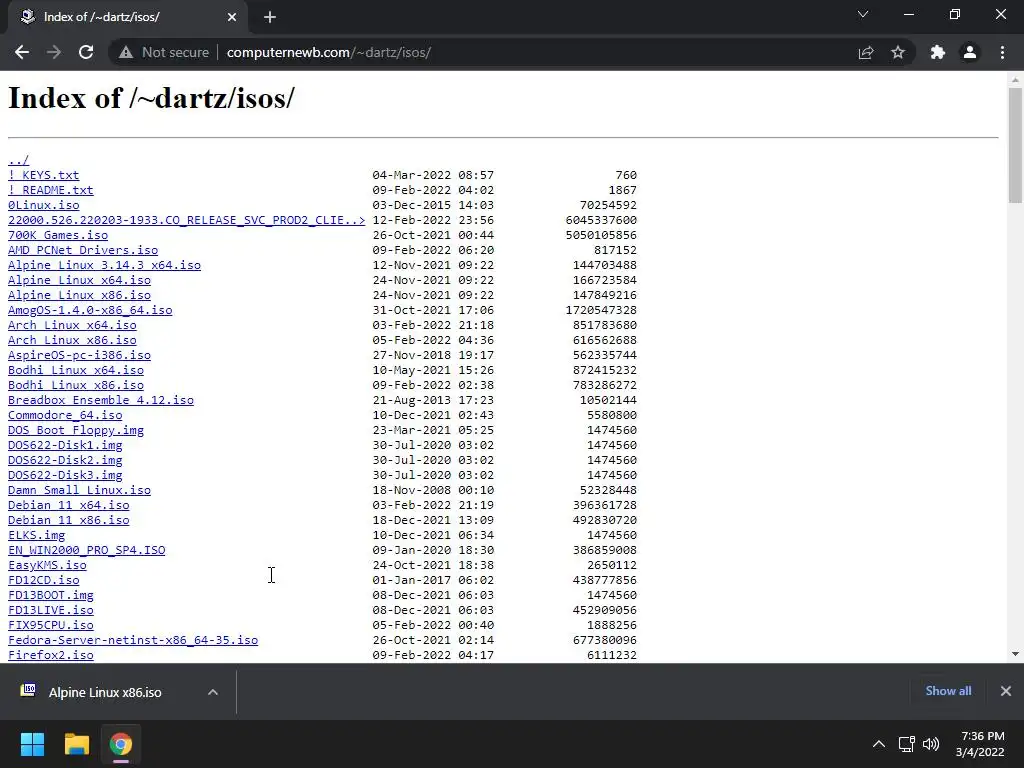
Task: Click the 22000.526.220203-1933.CO_RELEASE link
Action: point(187,220)
